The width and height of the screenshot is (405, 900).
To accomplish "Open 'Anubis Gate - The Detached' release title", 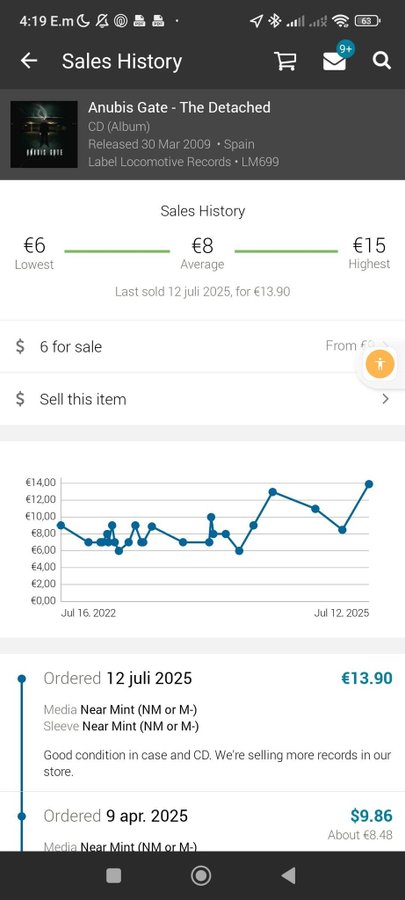I will [x=179, y=107].
